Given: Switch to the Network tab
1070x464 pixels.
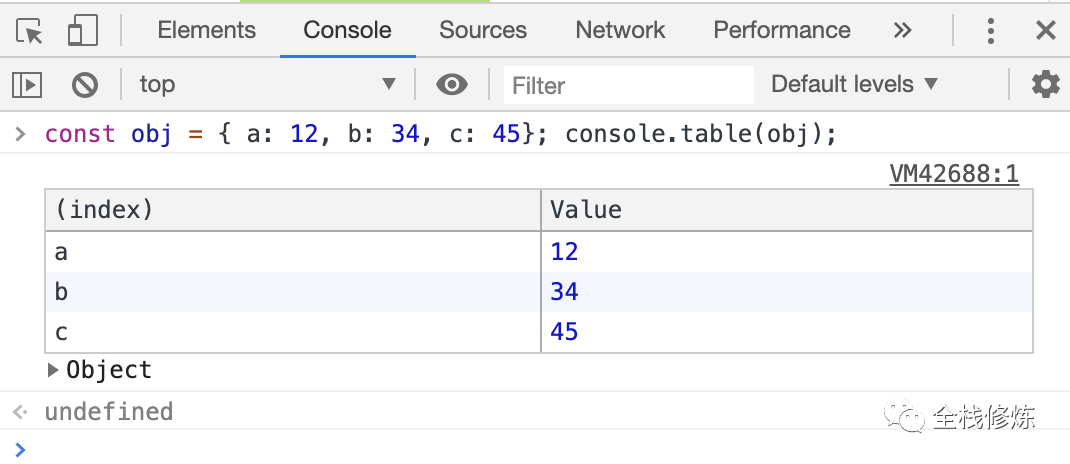Looking at the screenshot, I should coord(620,31).
